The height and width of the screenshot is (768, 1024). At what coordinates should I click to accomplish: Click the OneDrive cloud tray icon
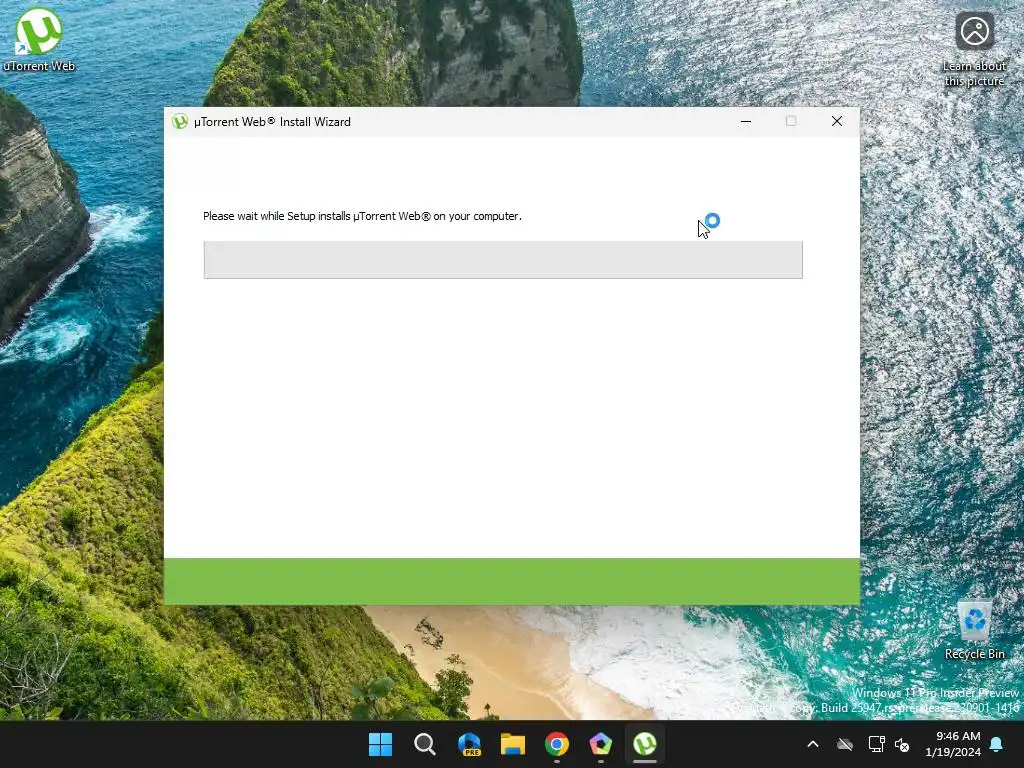844,744
